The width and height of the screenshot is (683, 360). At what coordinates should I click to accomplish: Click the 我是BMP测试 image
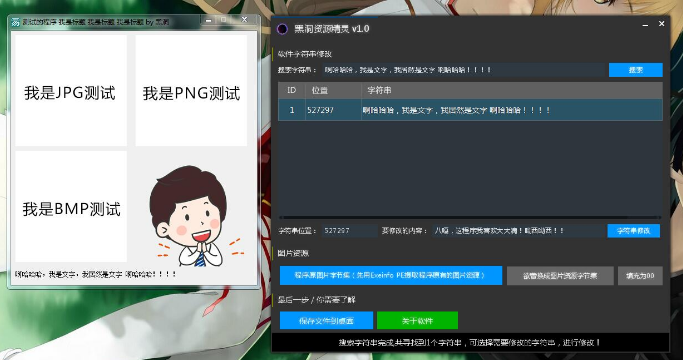coord(71,207)
